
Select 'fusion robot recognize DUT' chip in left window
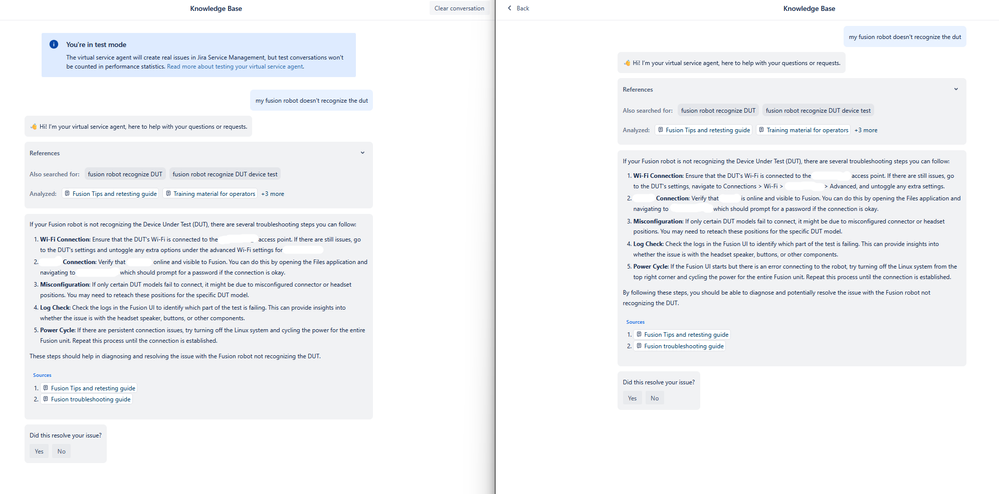click(x=126, y=174)
